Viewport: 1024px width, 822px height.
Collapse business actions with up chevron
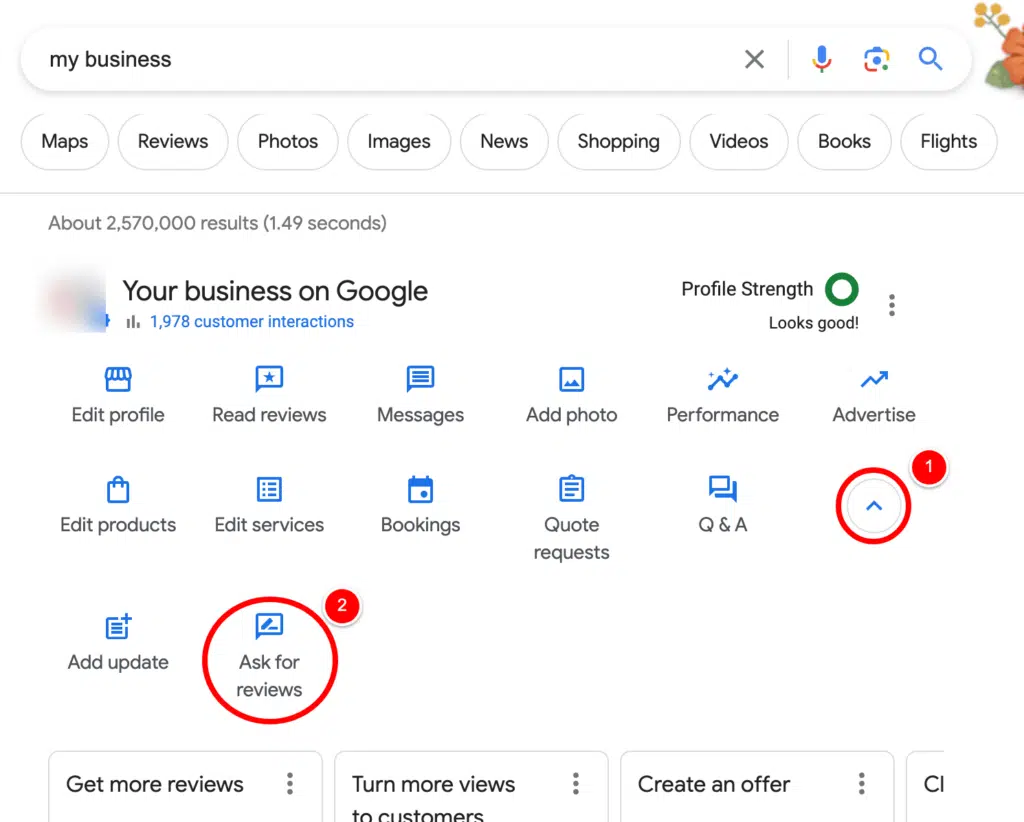click(x=874, y=506)
